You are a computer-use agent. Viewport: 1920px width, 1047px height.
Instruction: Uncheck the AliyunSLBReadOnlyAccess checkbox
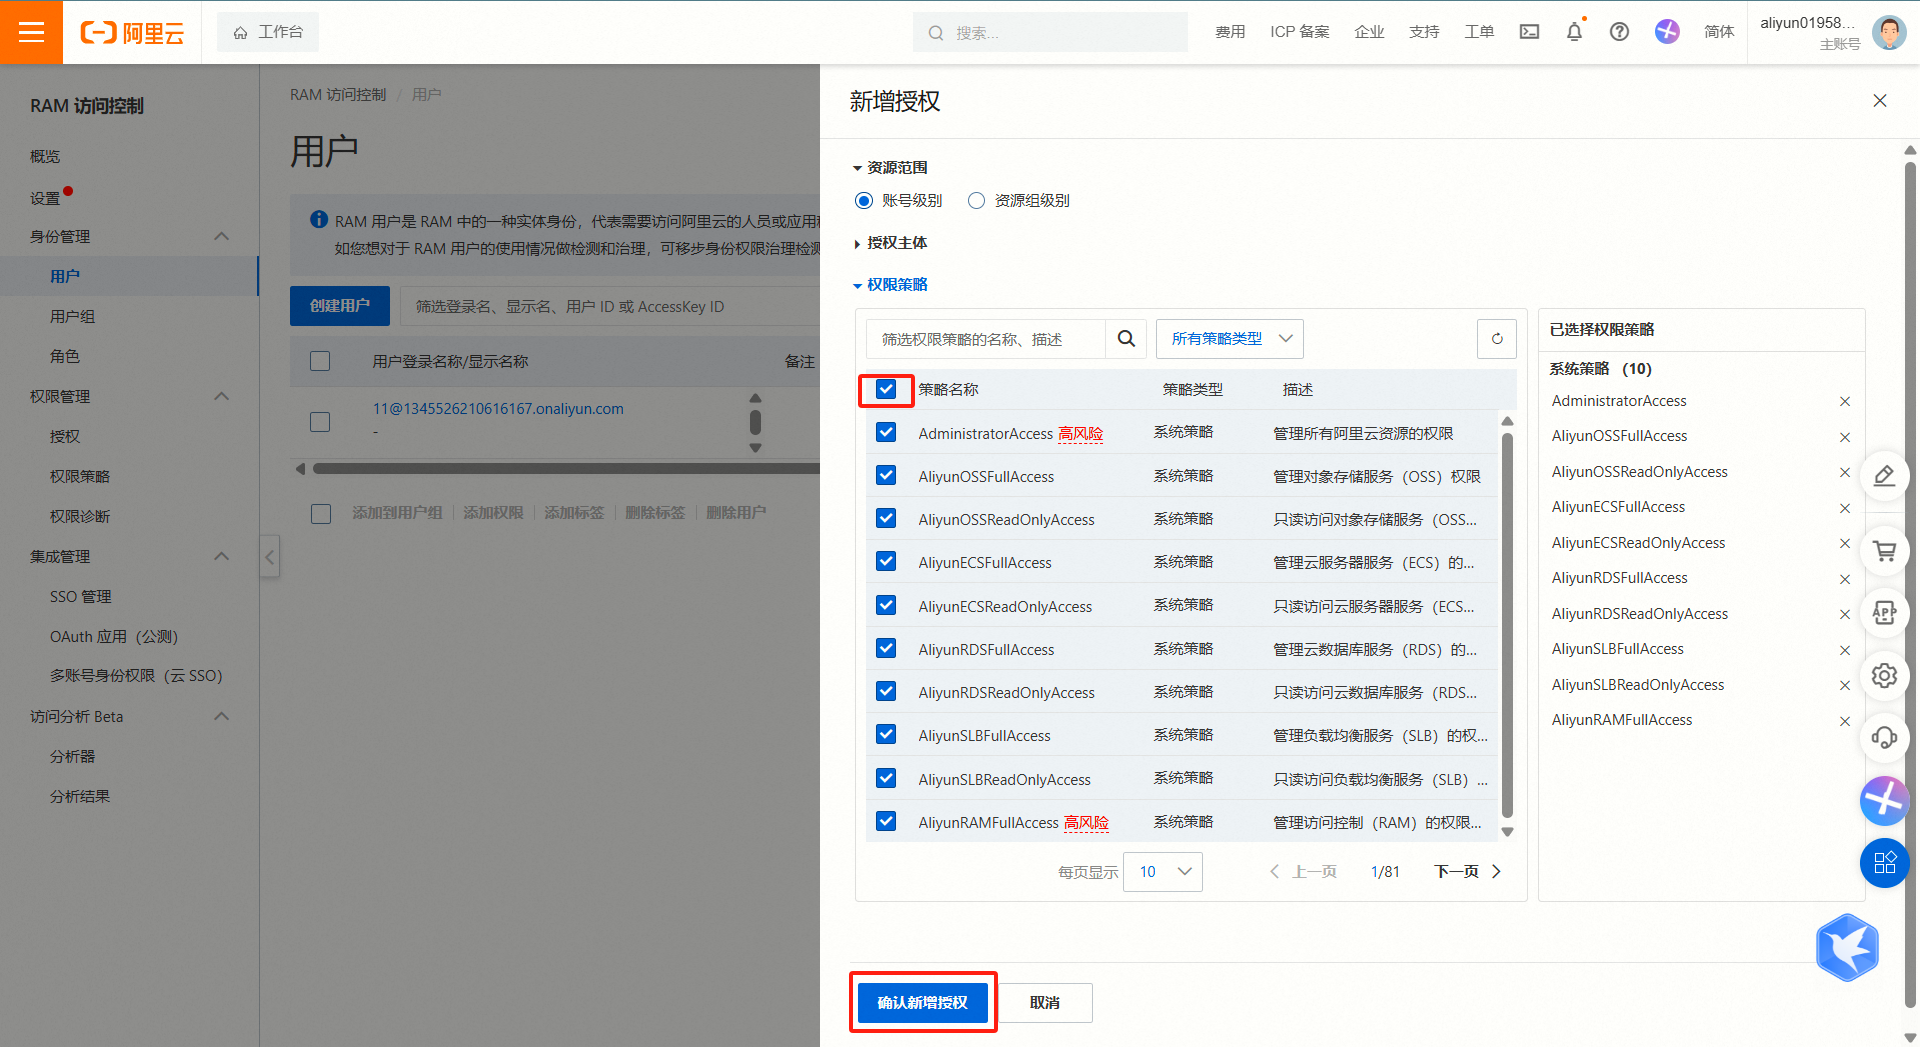[x=886, y=778]
